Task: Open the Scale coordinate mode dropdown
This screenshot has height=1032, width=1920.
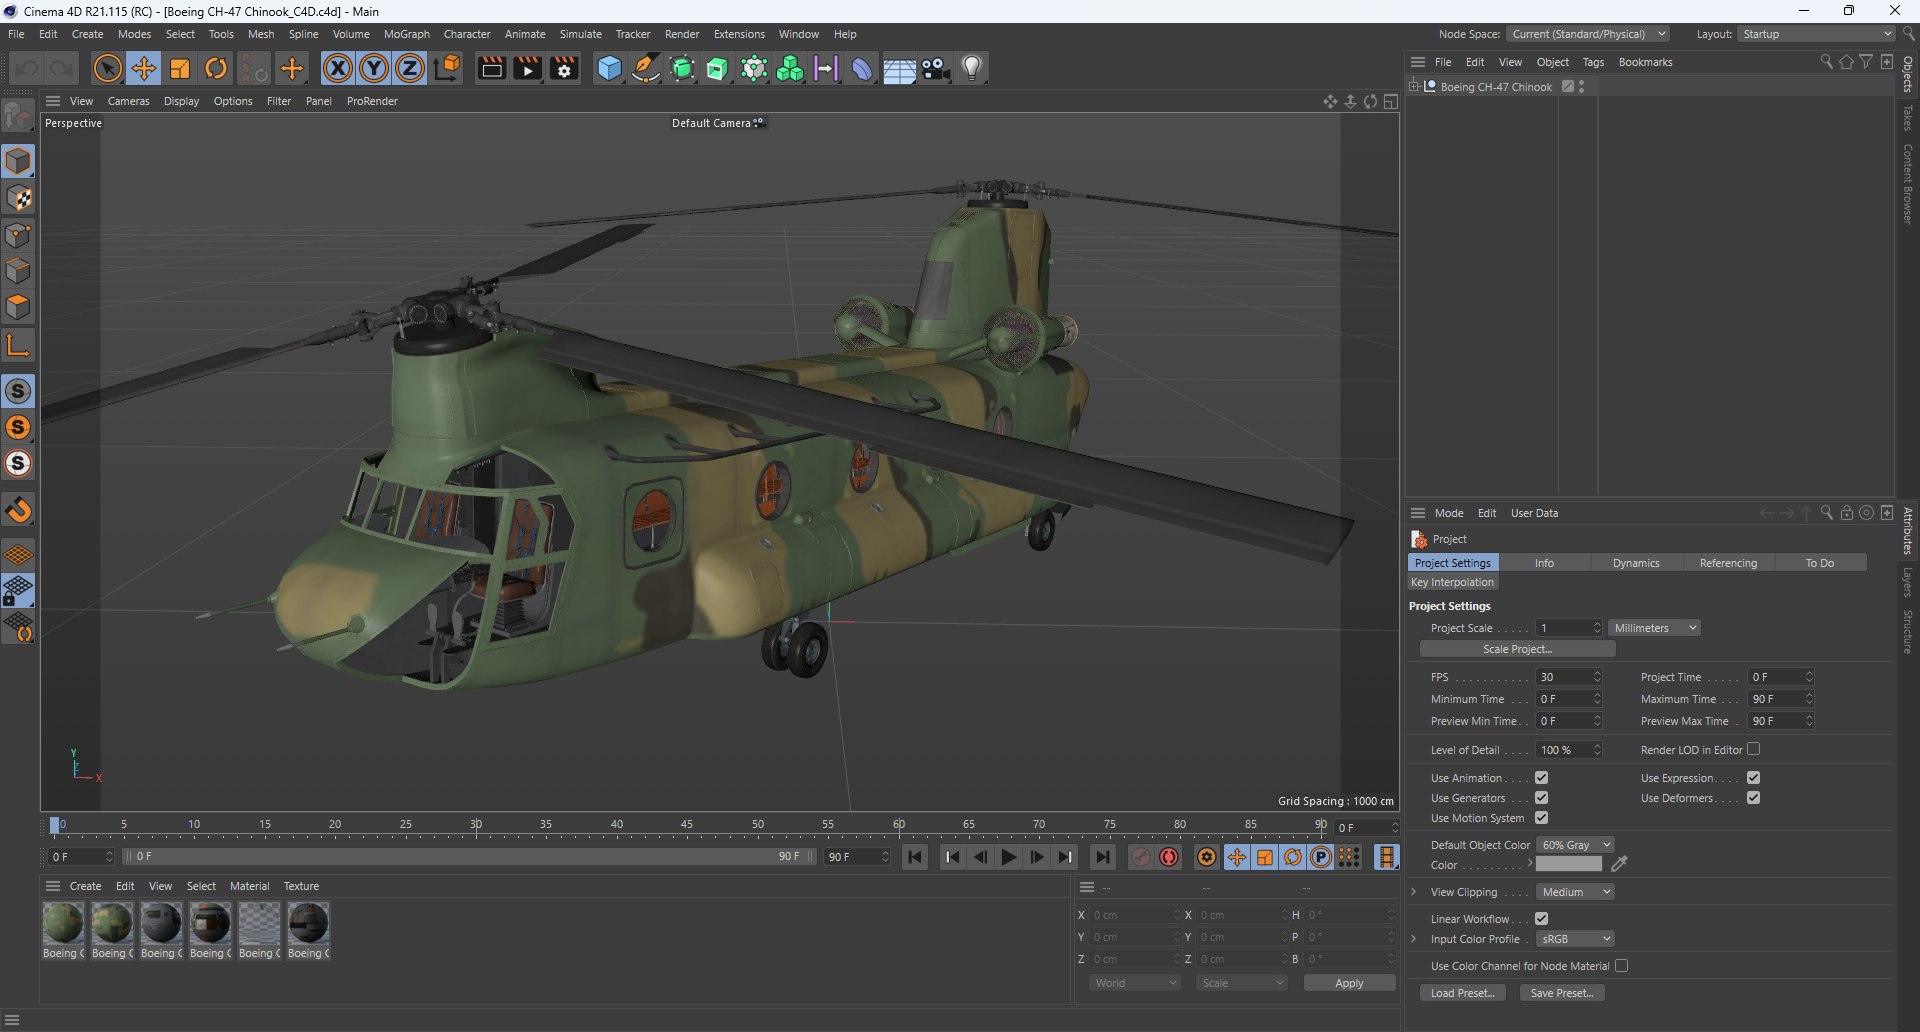Action: [1241, 983]
